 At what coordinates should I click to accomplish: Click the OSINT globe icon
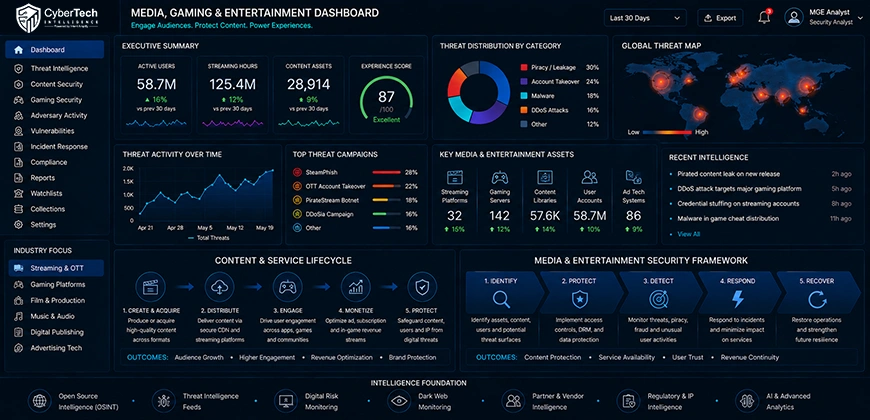point(39,401)
